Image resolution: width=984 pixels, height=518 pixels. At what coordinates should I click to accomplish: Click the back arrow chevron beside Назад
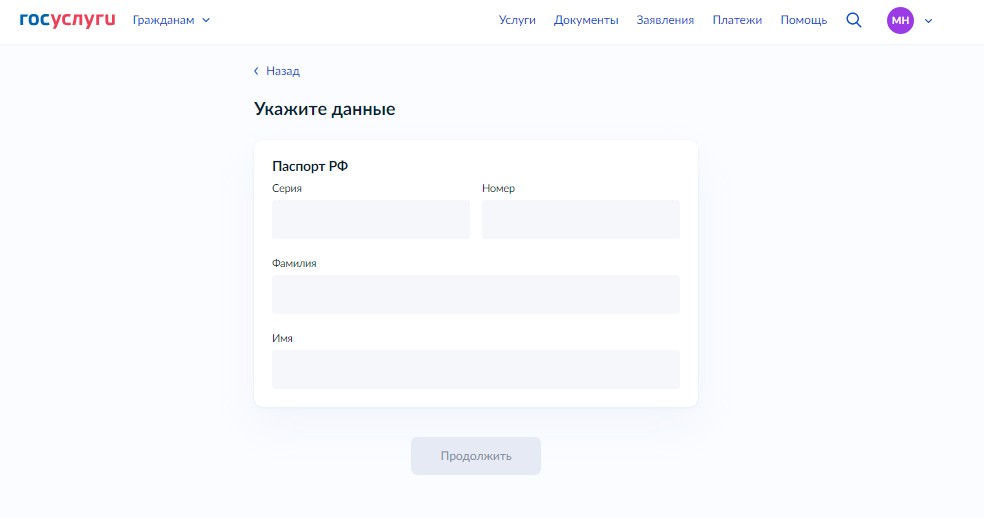[x=256, y=71]
